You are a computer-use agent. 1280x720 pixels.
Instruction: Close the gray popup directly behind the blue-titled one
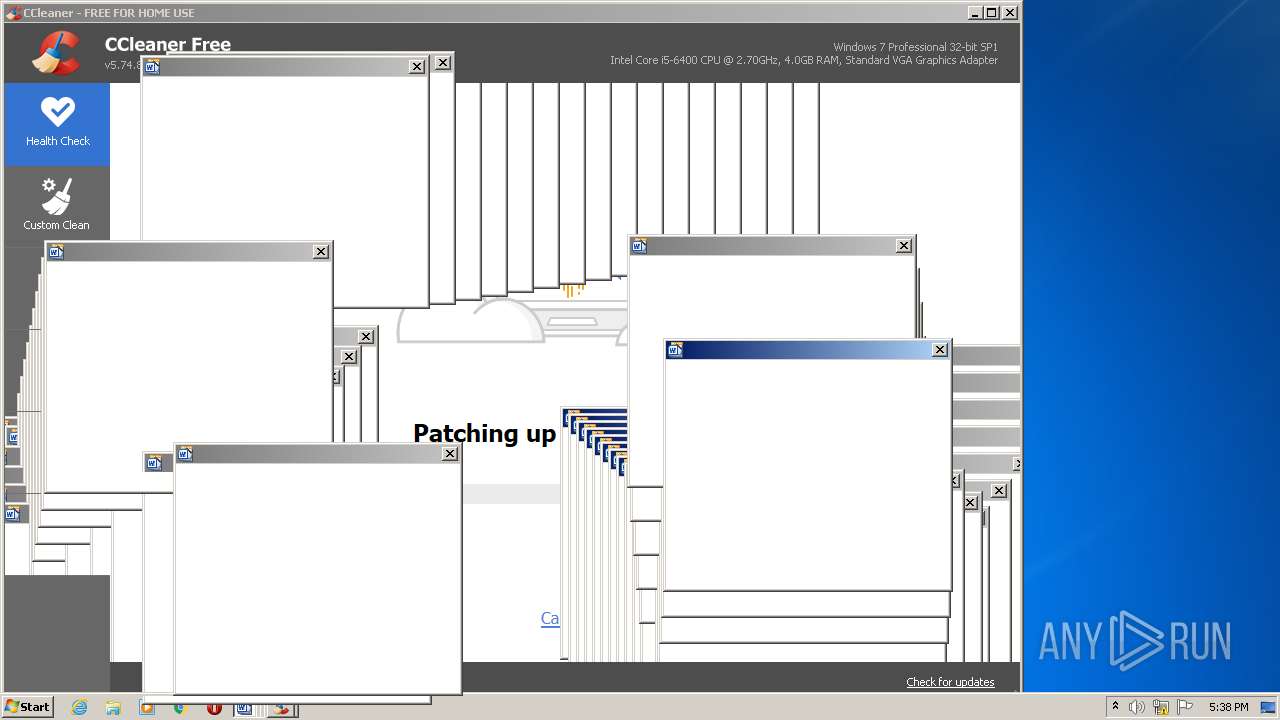(904, 246)
